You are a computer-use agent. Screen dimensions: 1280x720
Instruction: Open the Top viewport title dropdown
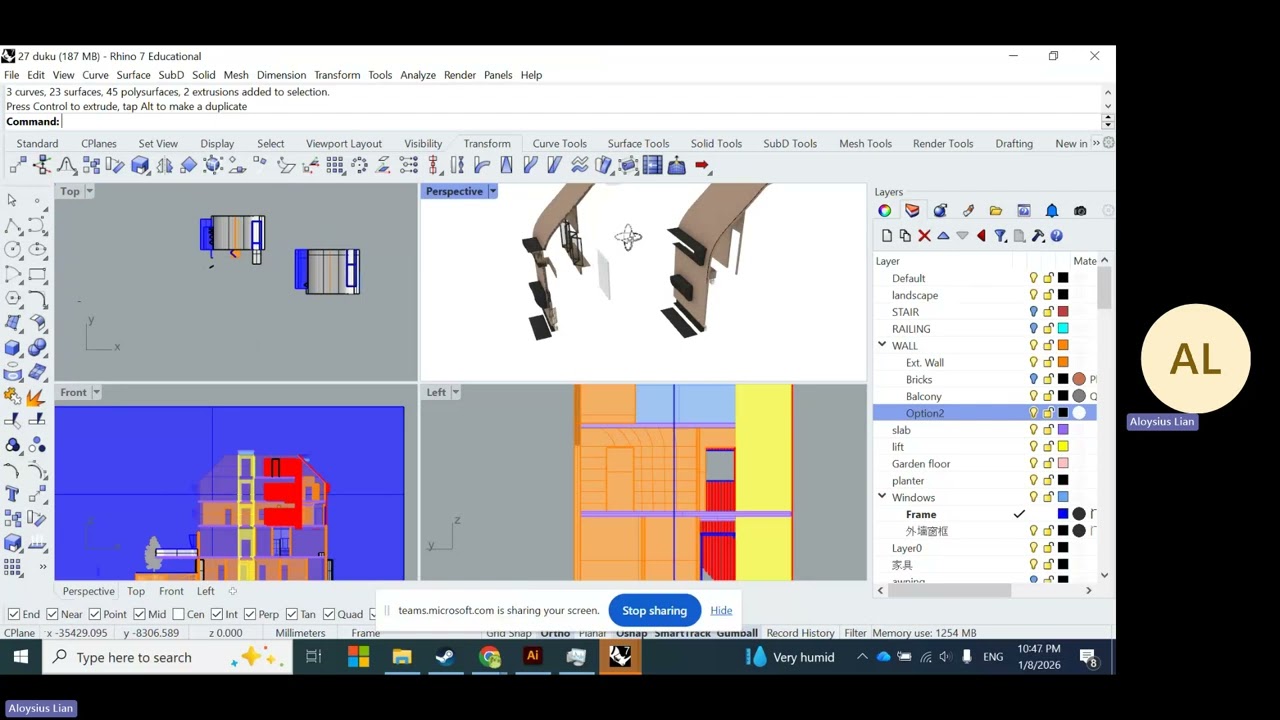point(89,191)
